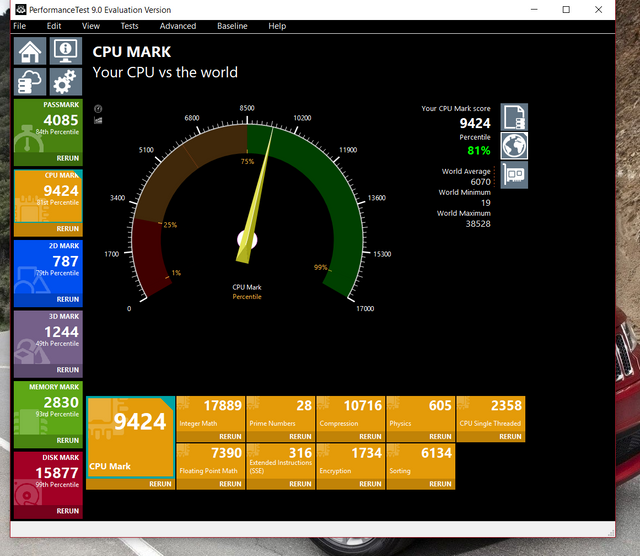The height and width of the screenshot is (556, 640).
Task: Click the small chart view icon
Action: 98,120
